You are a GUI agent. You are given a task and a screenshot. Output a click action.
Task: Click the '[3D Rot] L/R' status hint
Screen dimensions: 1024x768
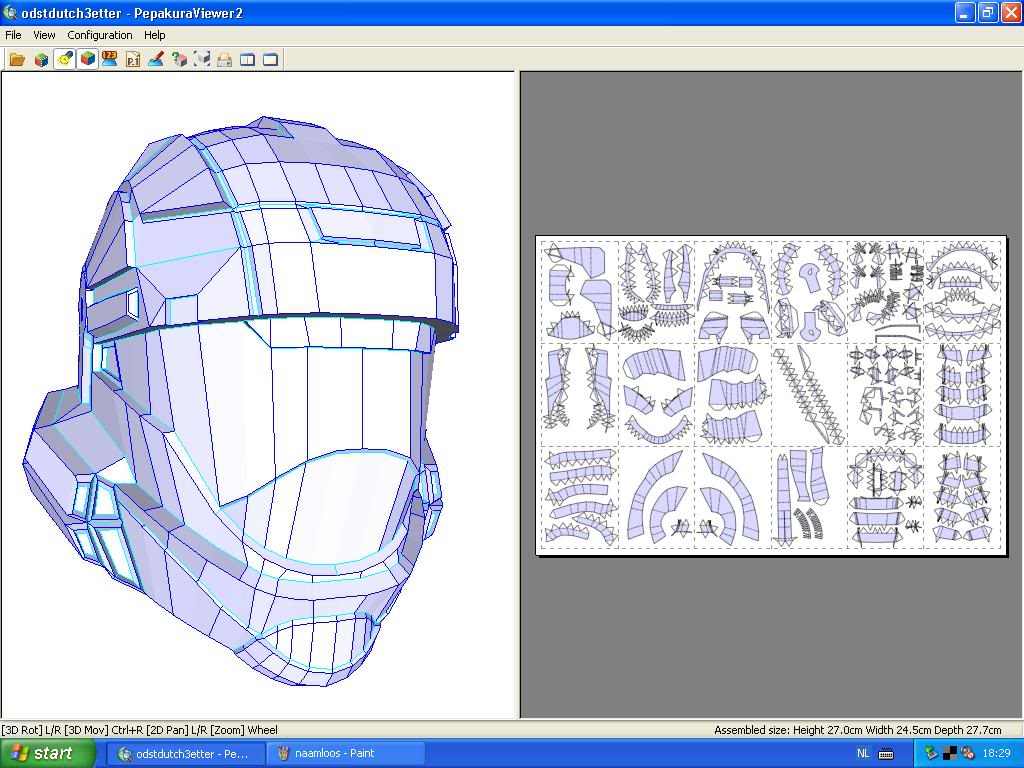(31, 730)
